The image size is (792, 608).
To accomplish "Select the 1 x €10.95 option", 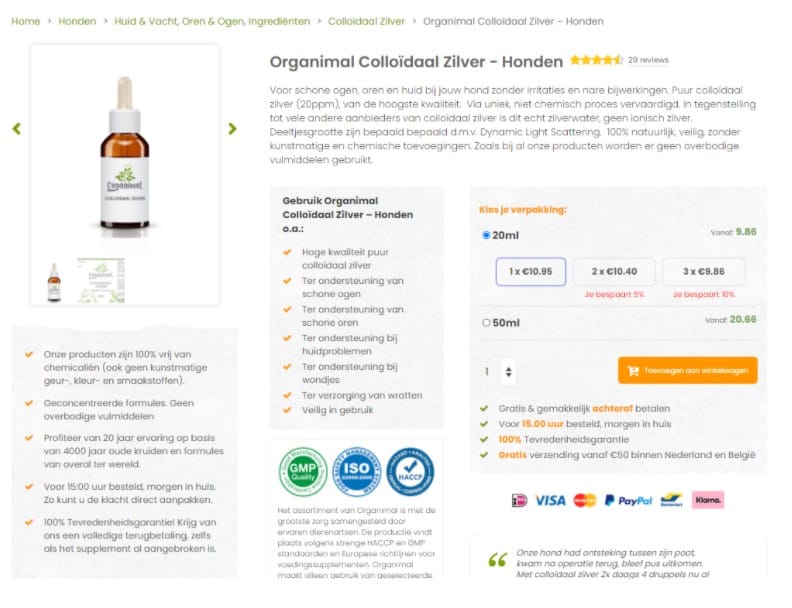I will (x=531, y=272).
